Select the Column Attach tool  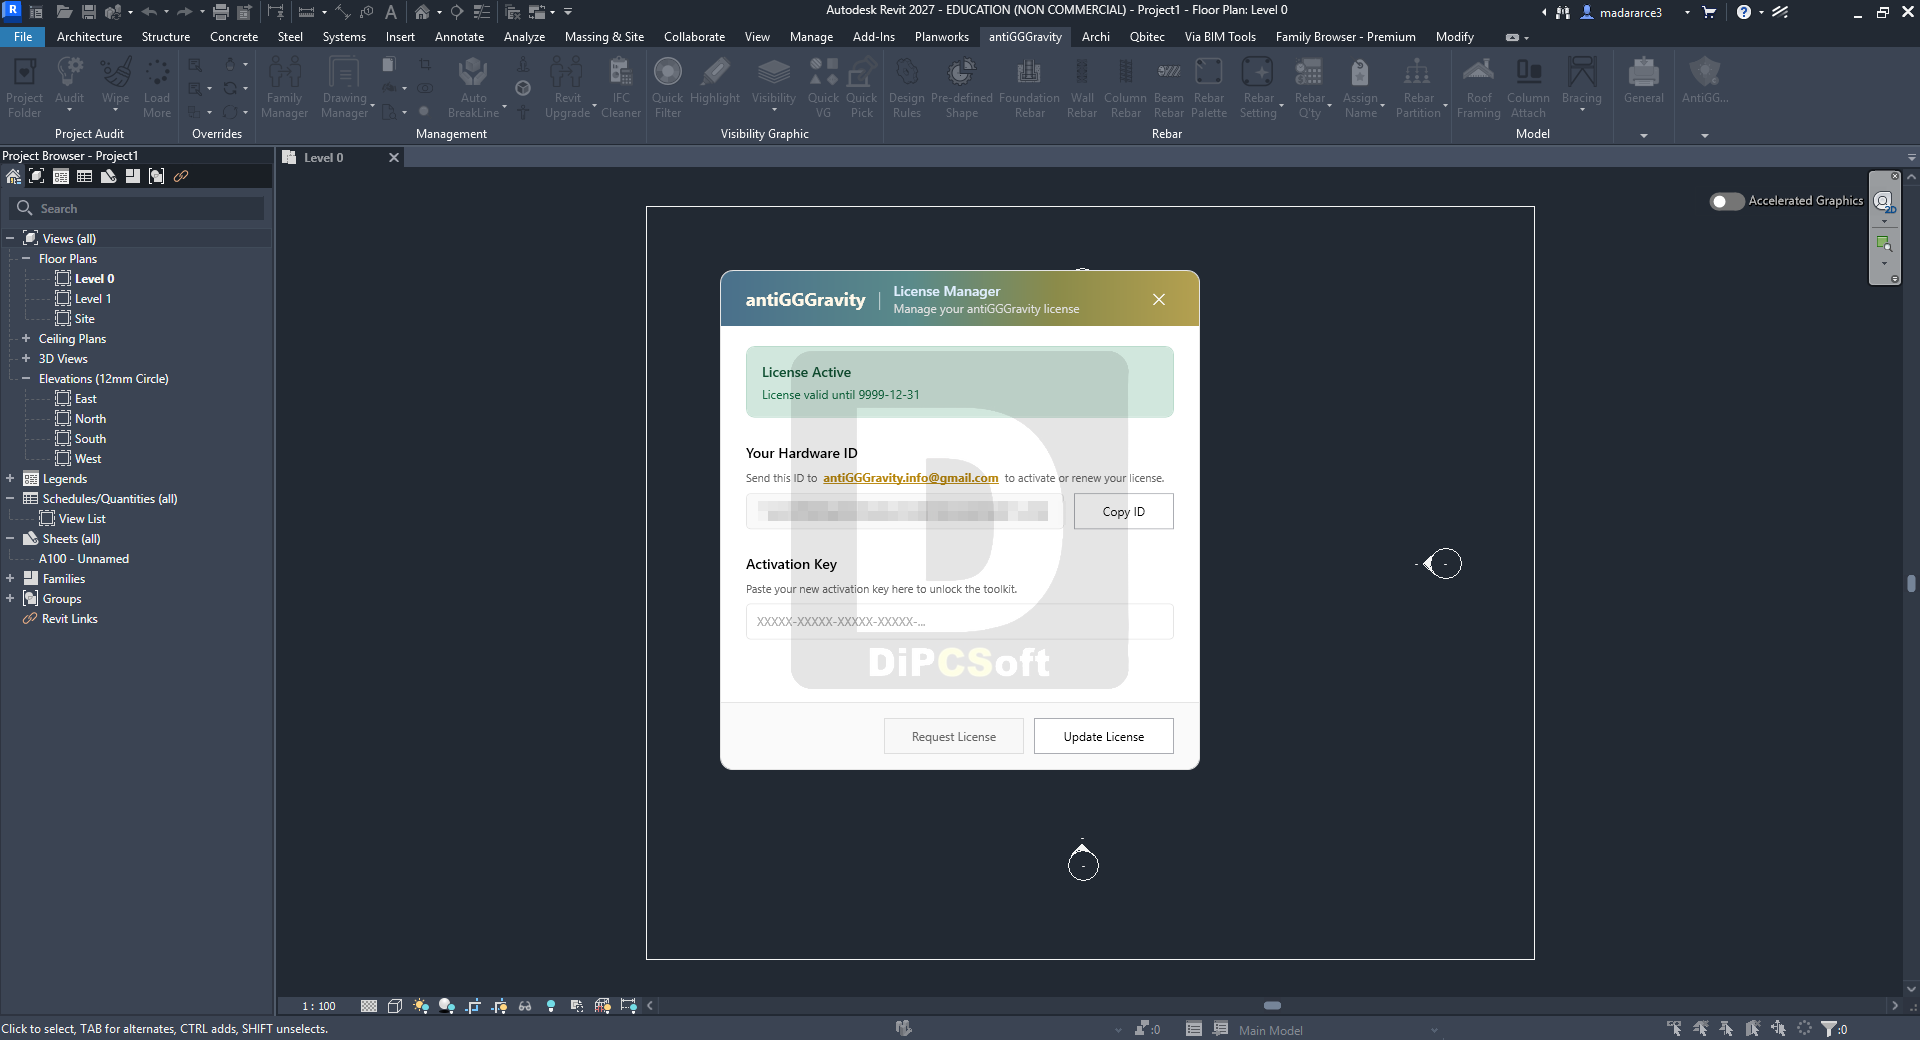[1528, 88]
